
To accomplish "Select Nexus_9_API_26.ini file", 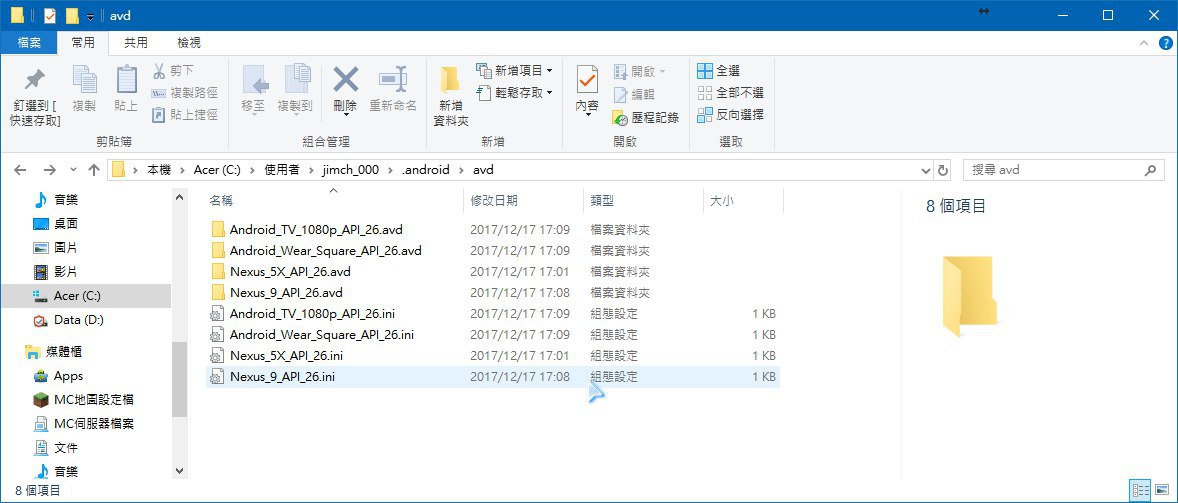I will pos(493,377).
